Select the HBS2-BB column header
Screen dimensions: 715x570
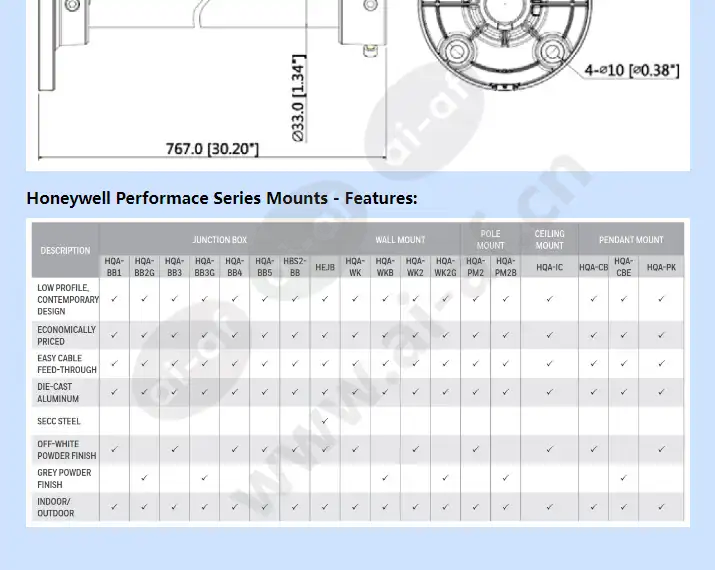[295, 267]
